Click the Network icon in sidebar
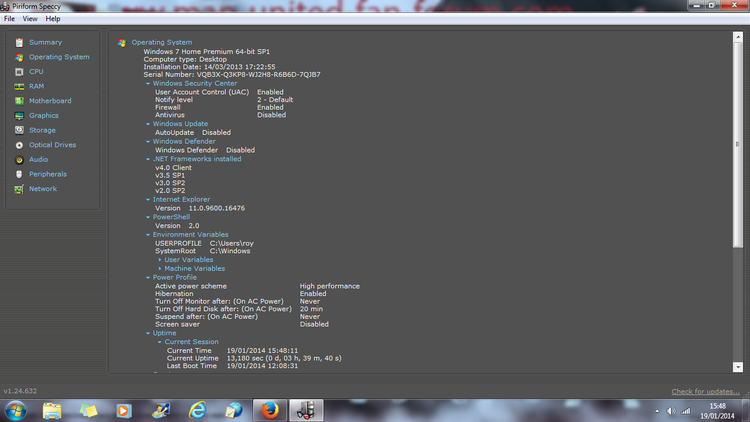This screenshot has height=422, width=750. pyautogui.click(x=18, y=188)
